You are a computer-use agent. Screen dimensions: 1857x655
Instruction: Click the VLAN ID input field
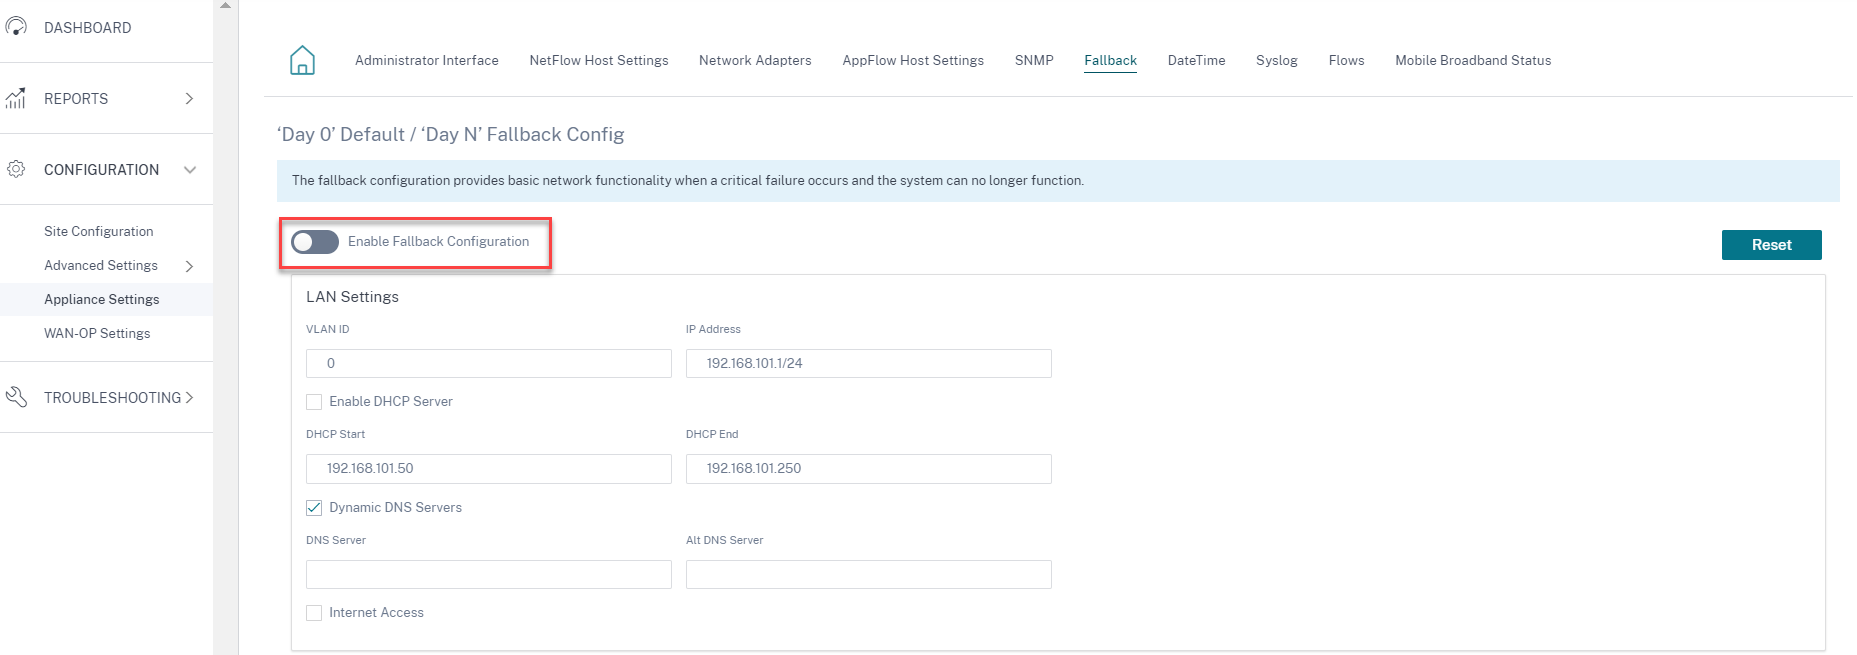click(489, 363)
